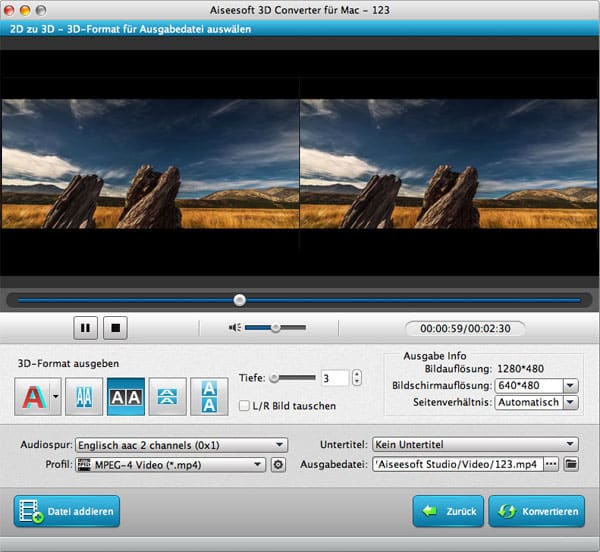The height and width of the screenshot is (552, 600).
Task: Open the Anaglyph type dropdown arrow
Action: (56, 397)
